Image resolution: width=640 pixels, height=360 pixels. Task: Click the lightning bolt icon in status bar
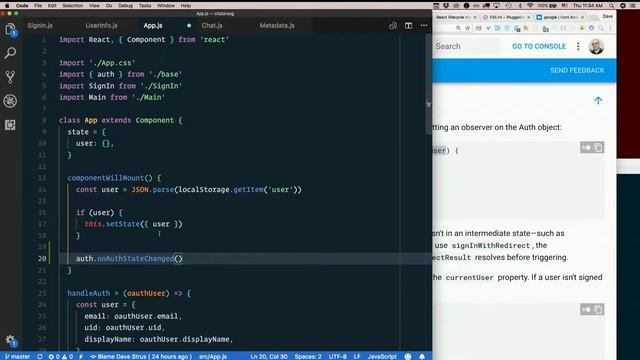[x=81, y=356]
